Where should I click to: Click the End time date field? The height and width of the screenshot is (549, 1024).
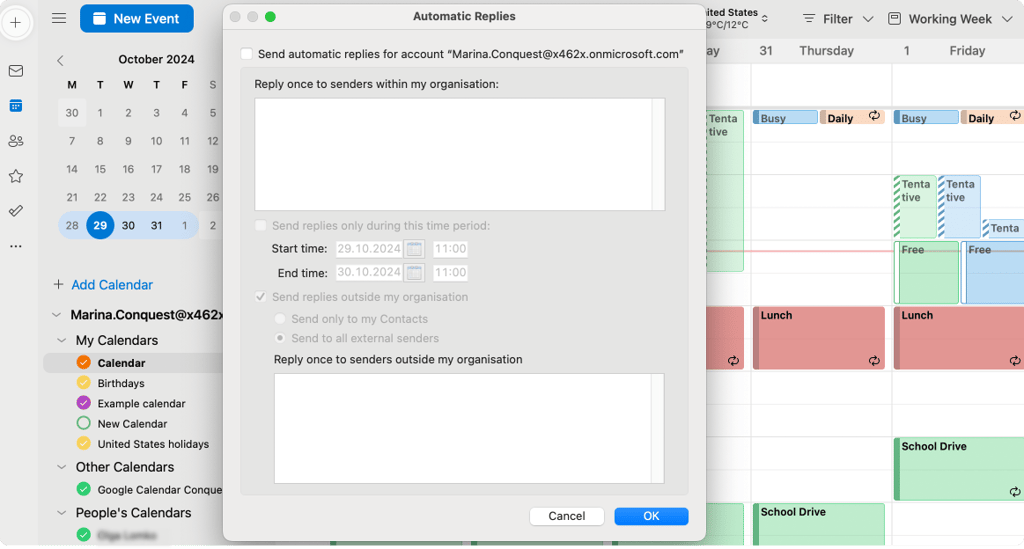370,272
